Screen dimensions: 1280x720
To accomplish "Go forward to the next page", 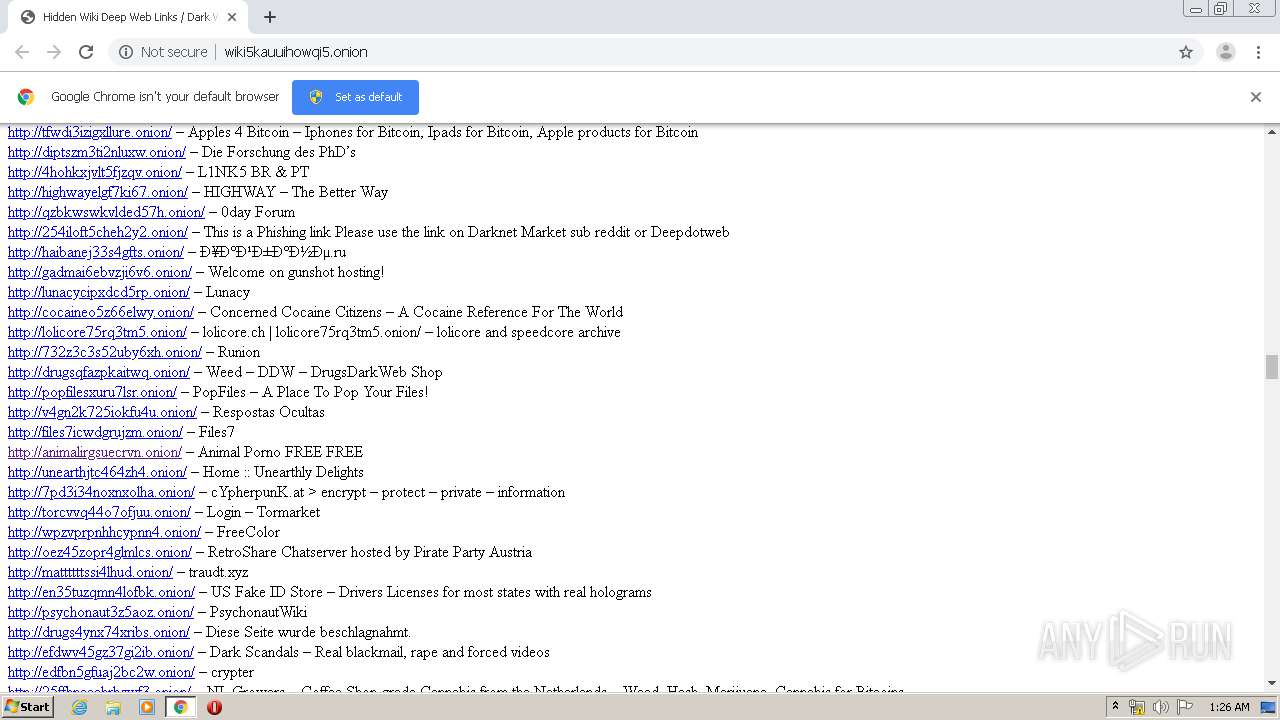I will coord(54,52).
